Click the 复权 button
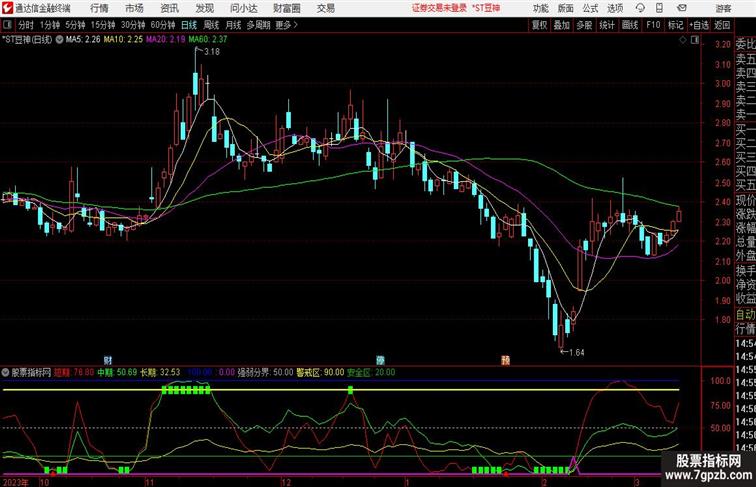 [x=539, y=25]
